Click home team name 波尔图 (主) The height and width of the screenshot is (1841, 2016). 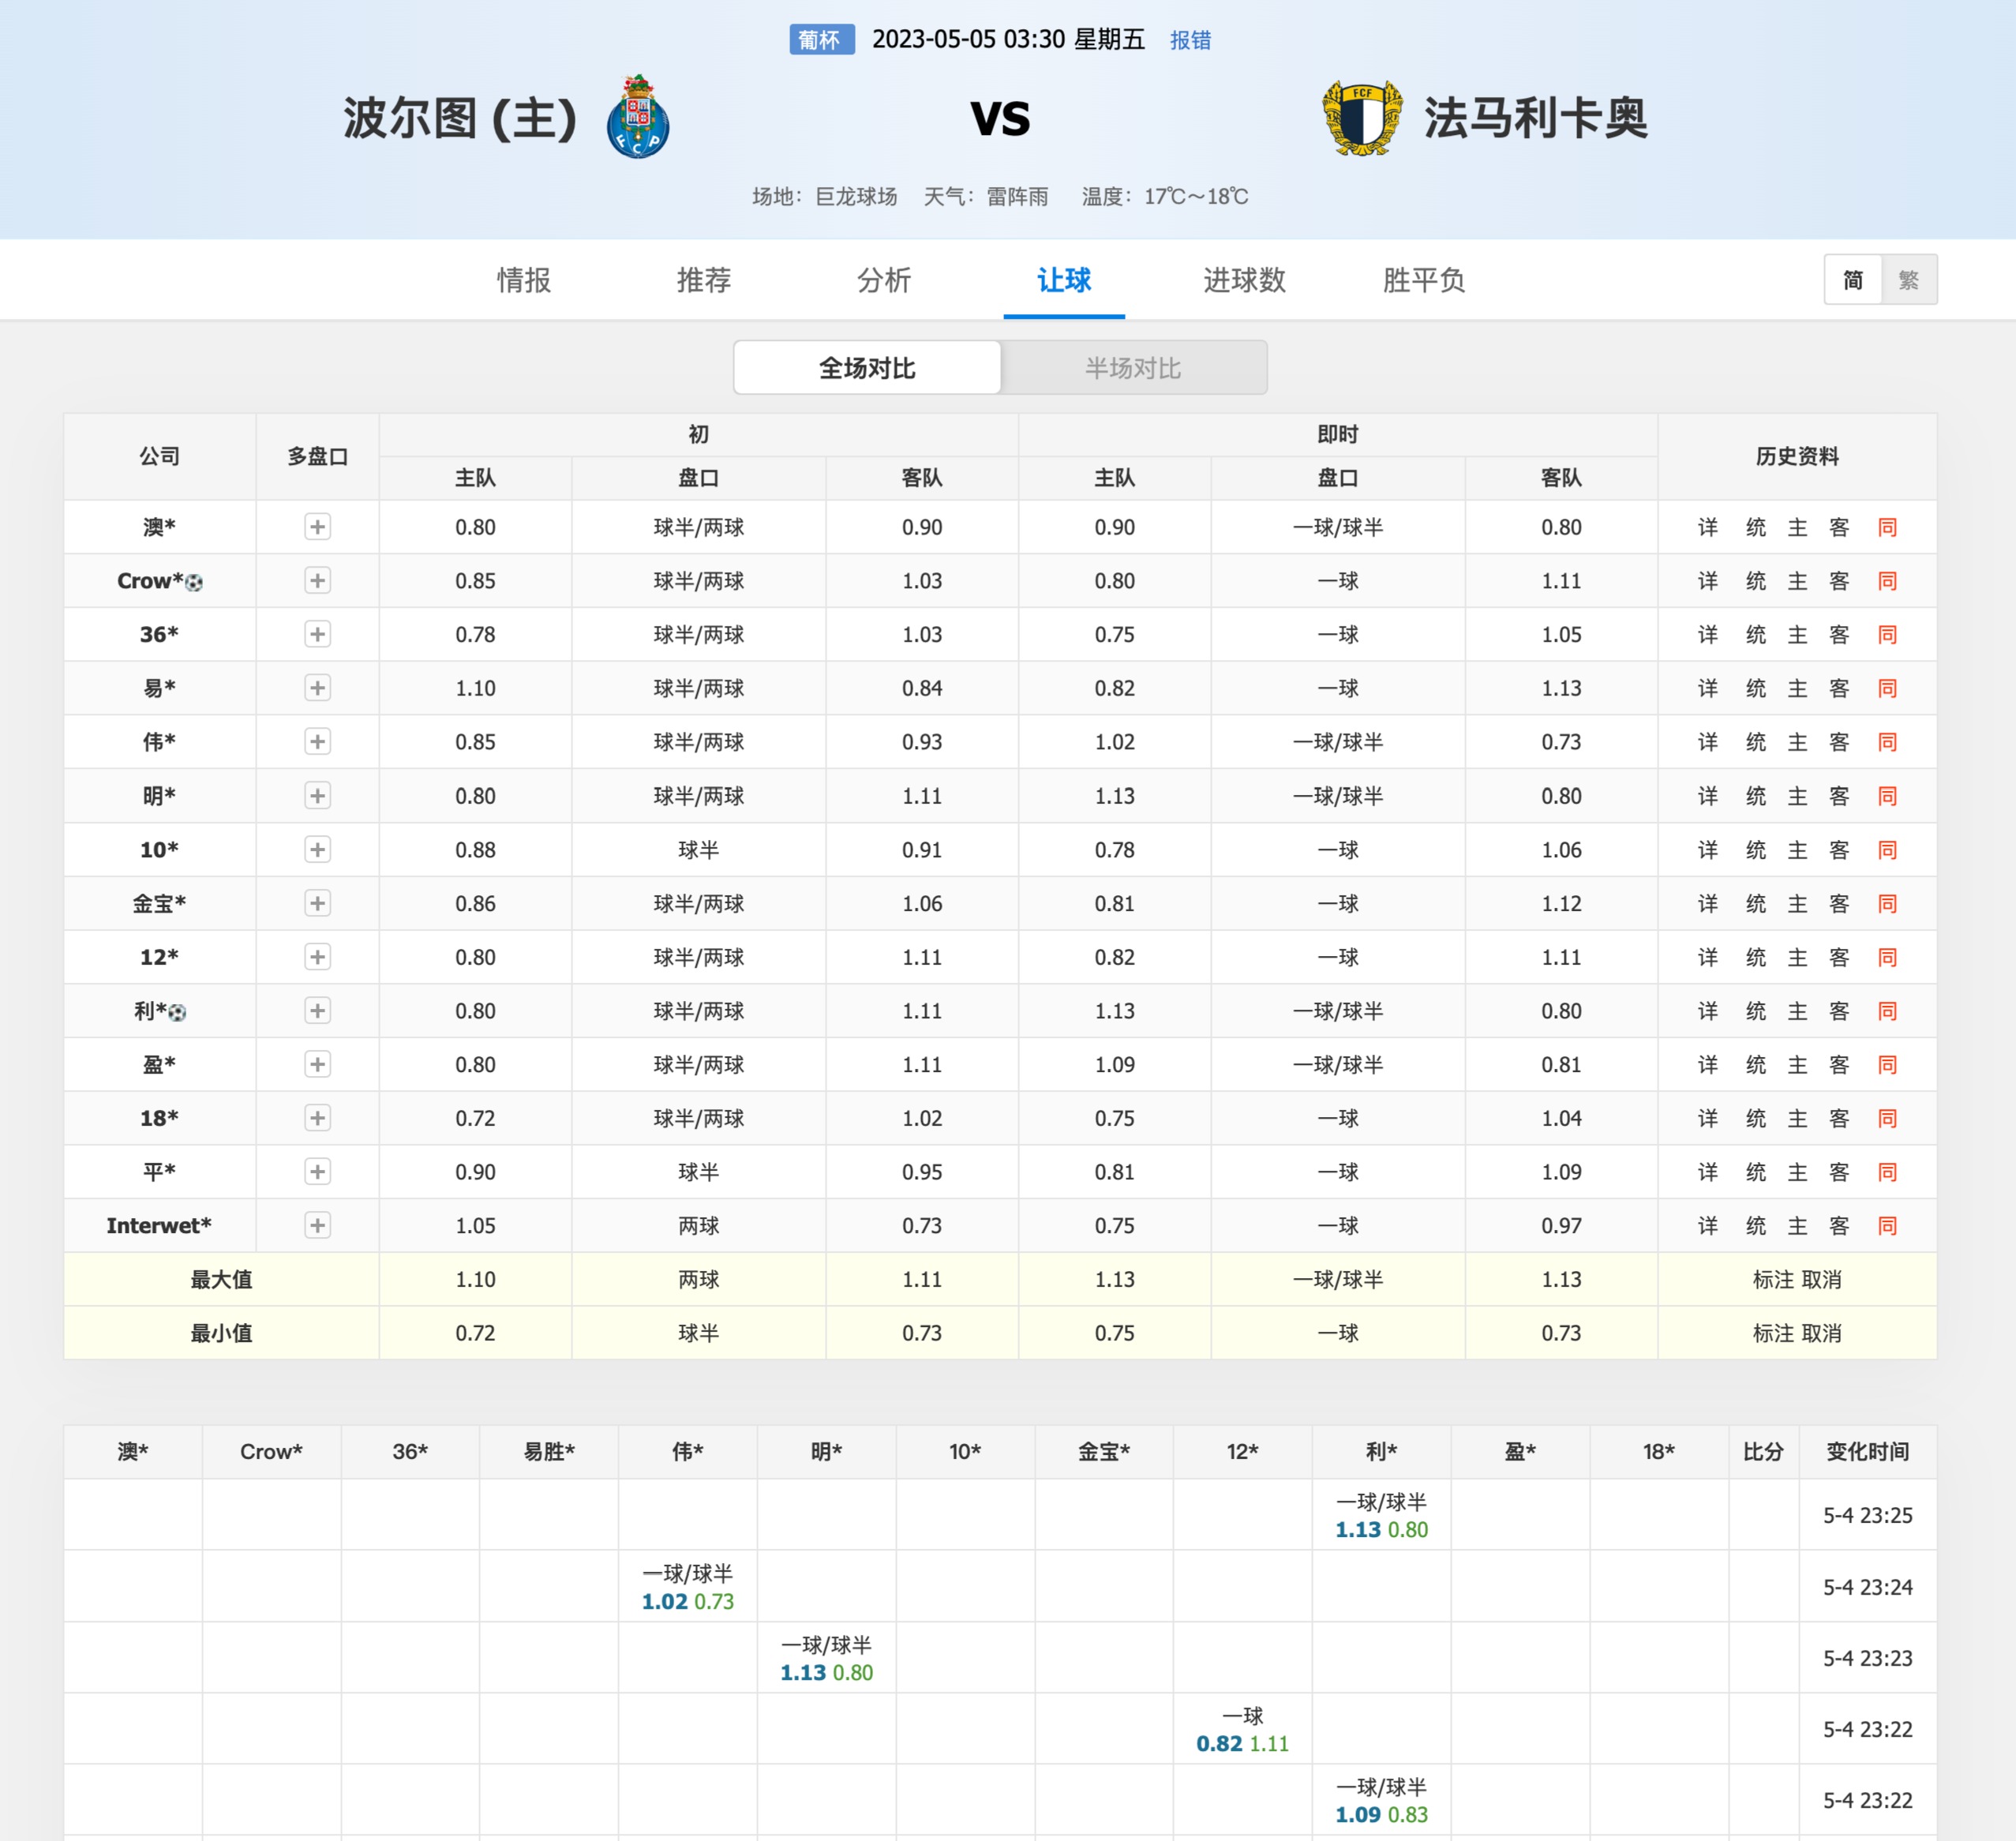point(460,118)
